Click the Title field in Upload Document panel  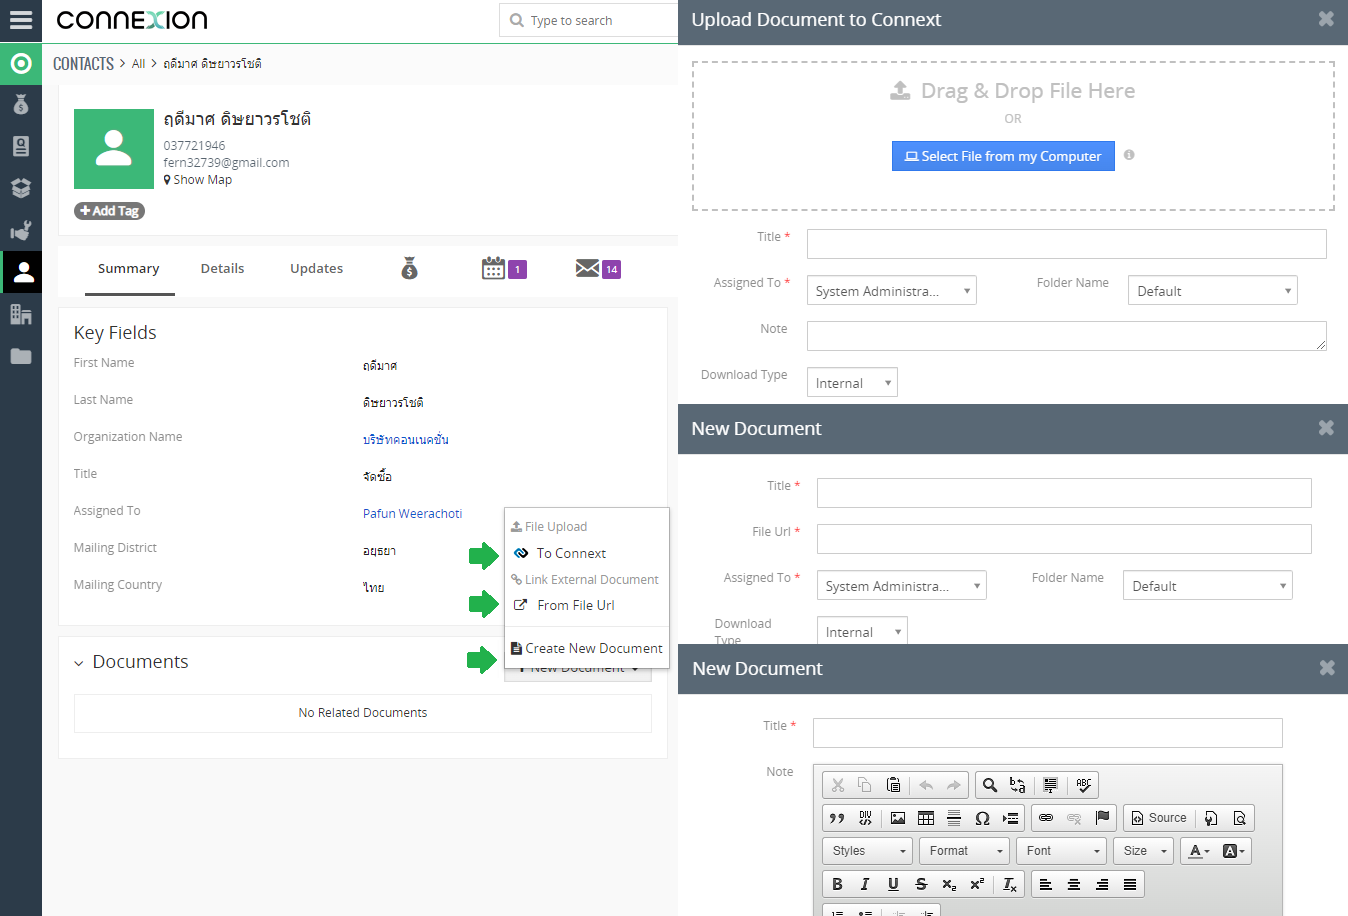(1066, 244)
